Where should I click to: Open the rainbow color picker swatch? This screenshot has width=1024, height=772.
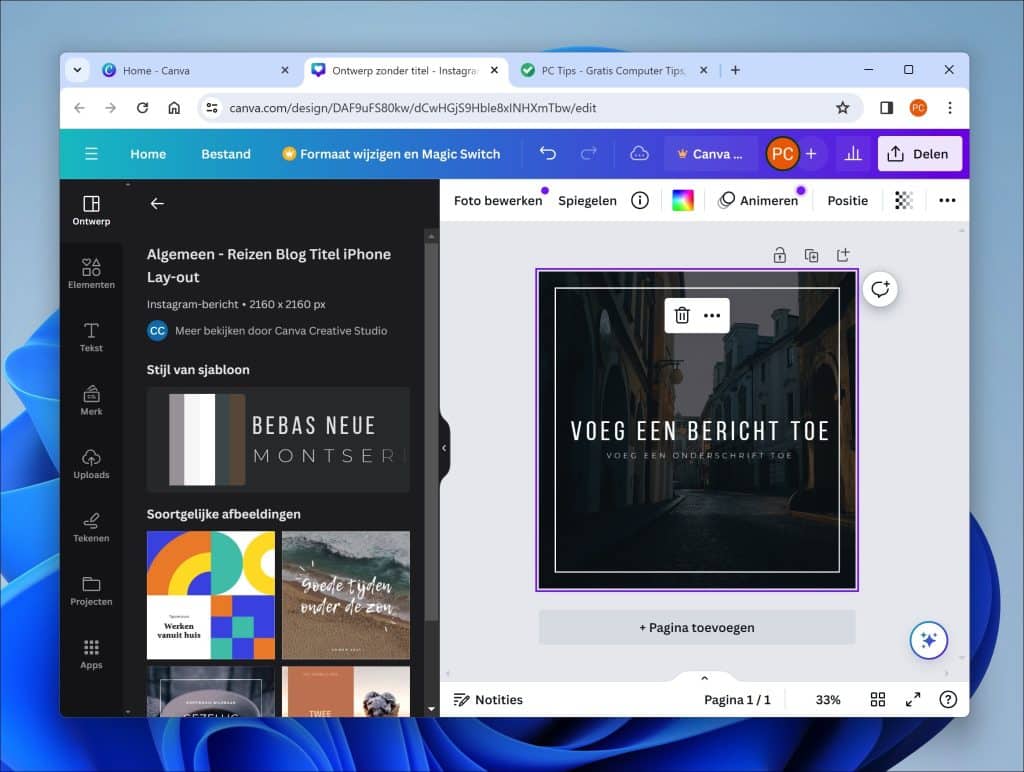pyautogui.click(x=682, y=201)
